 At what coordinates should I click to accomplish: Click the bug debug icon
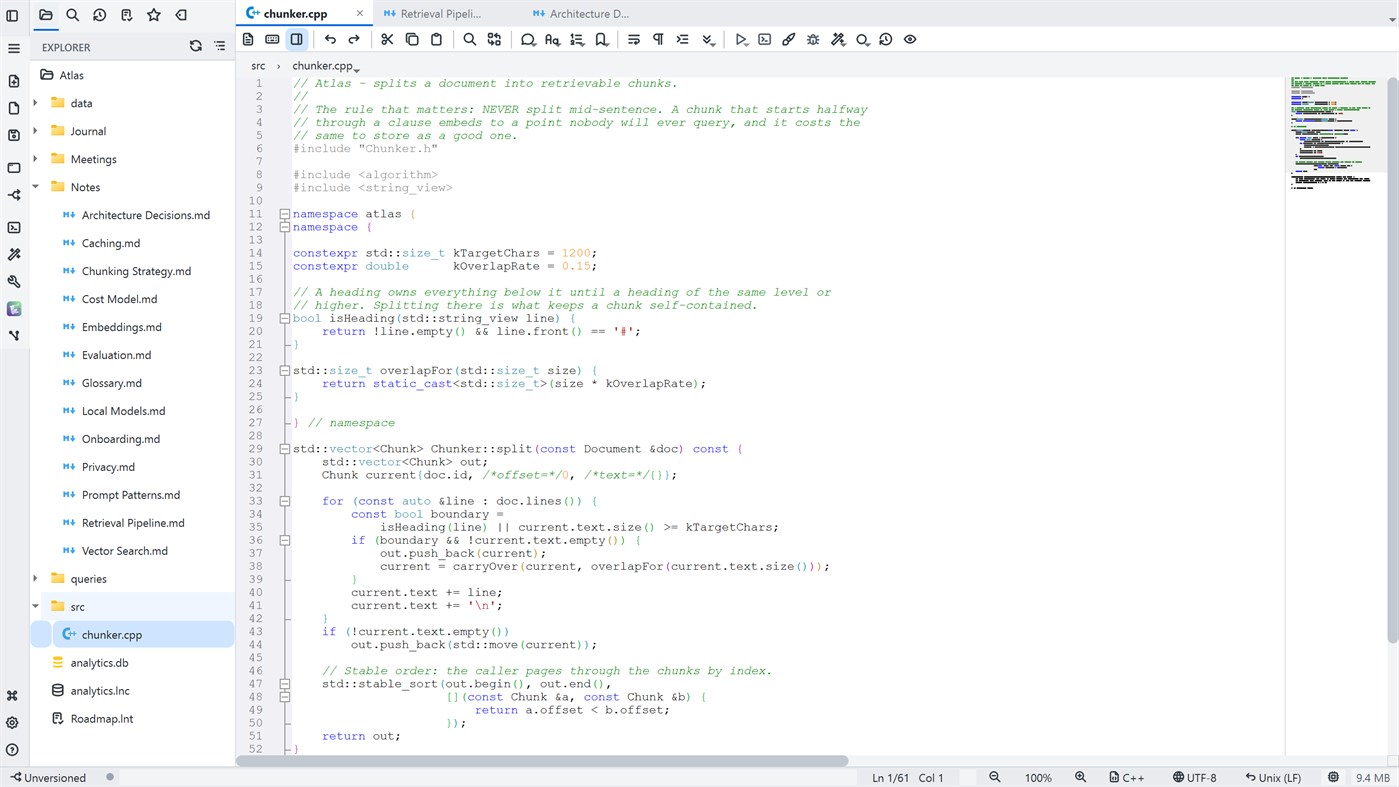point(813,39)
